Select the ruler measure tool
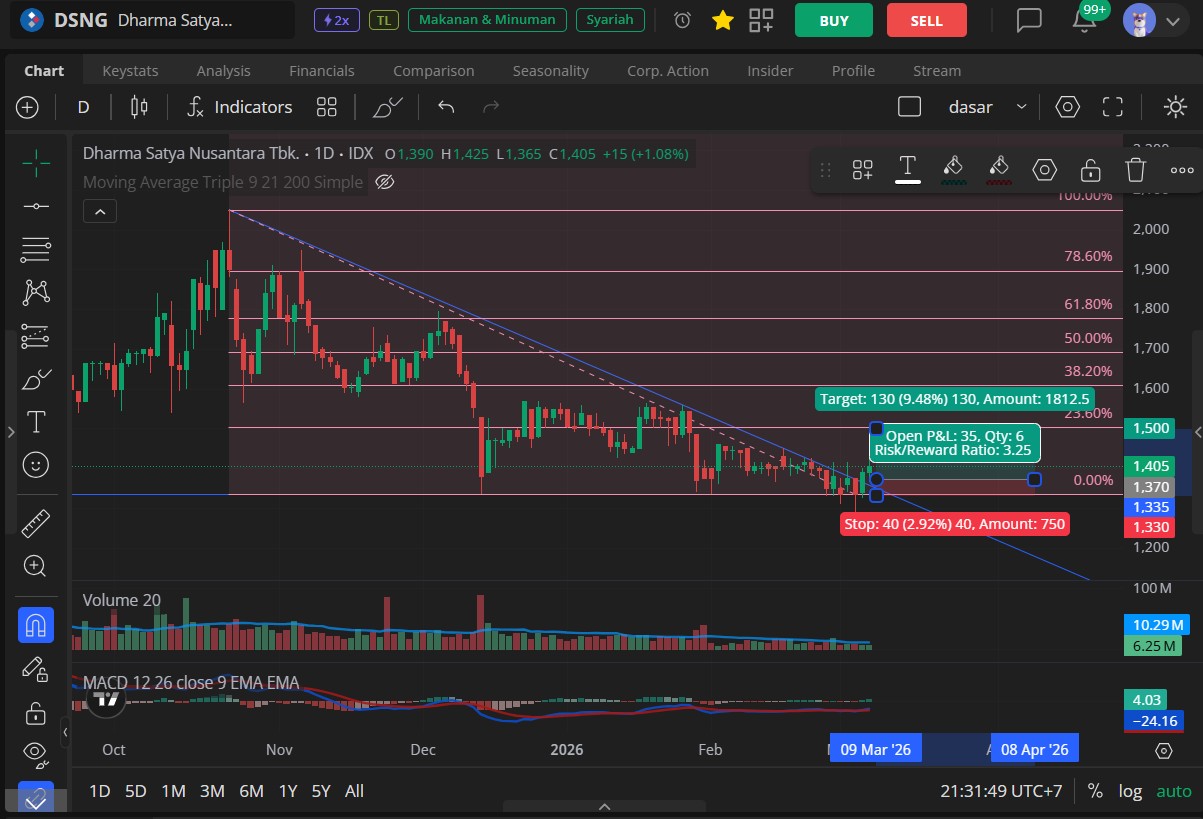This screenshot has height=819, width=1203. [36, 522]
